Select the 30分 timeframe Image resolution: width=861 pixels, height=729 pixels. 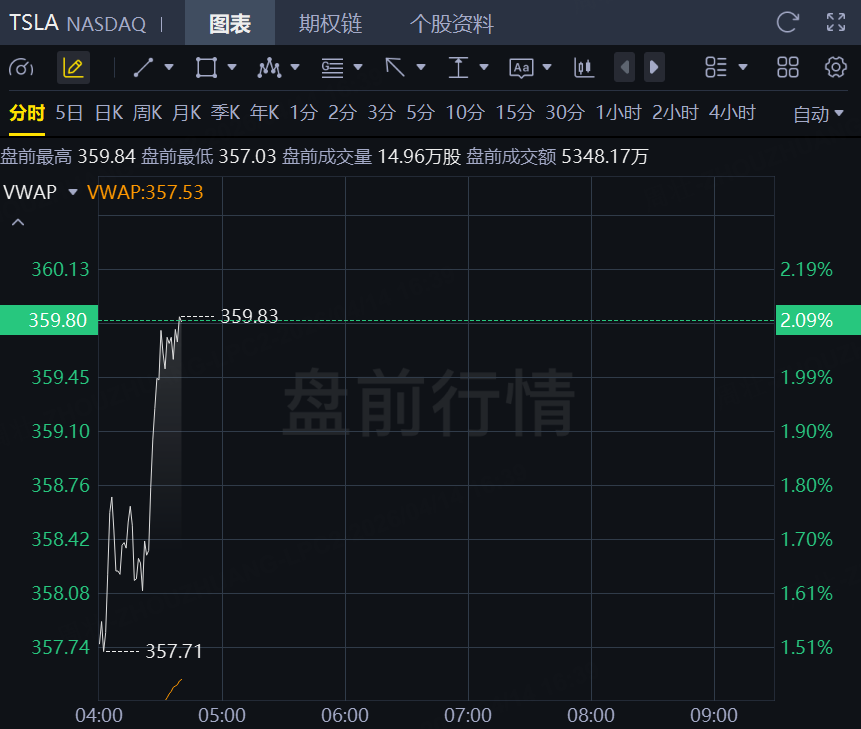[x=565, y=113]
